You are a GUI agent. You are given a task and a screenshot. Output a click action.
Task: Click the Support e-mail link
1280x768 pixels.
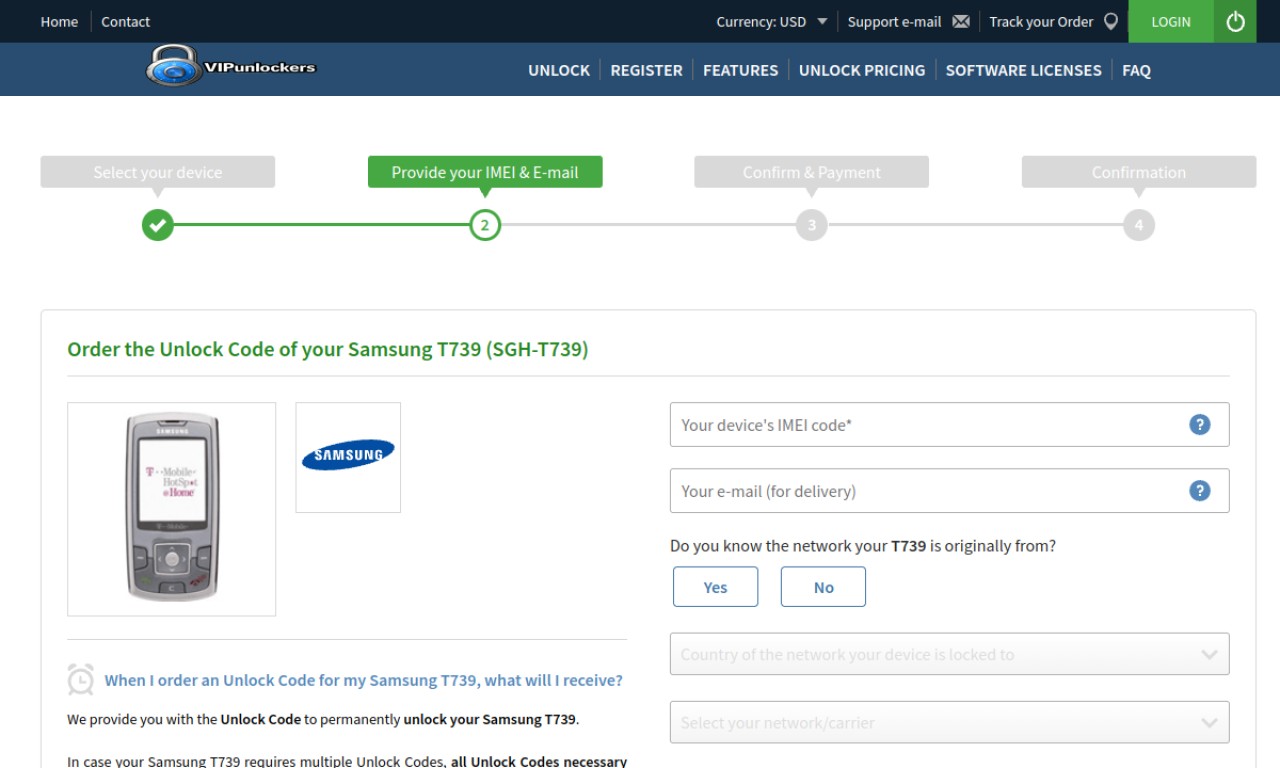point(894,21)
